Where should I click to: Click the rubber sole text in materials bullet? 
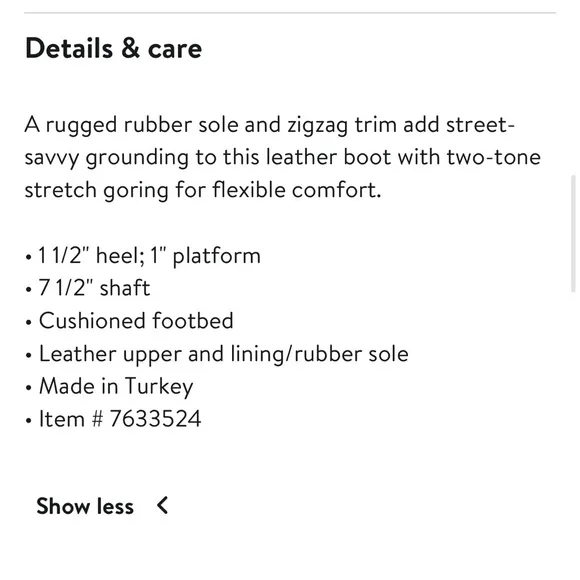351,354
